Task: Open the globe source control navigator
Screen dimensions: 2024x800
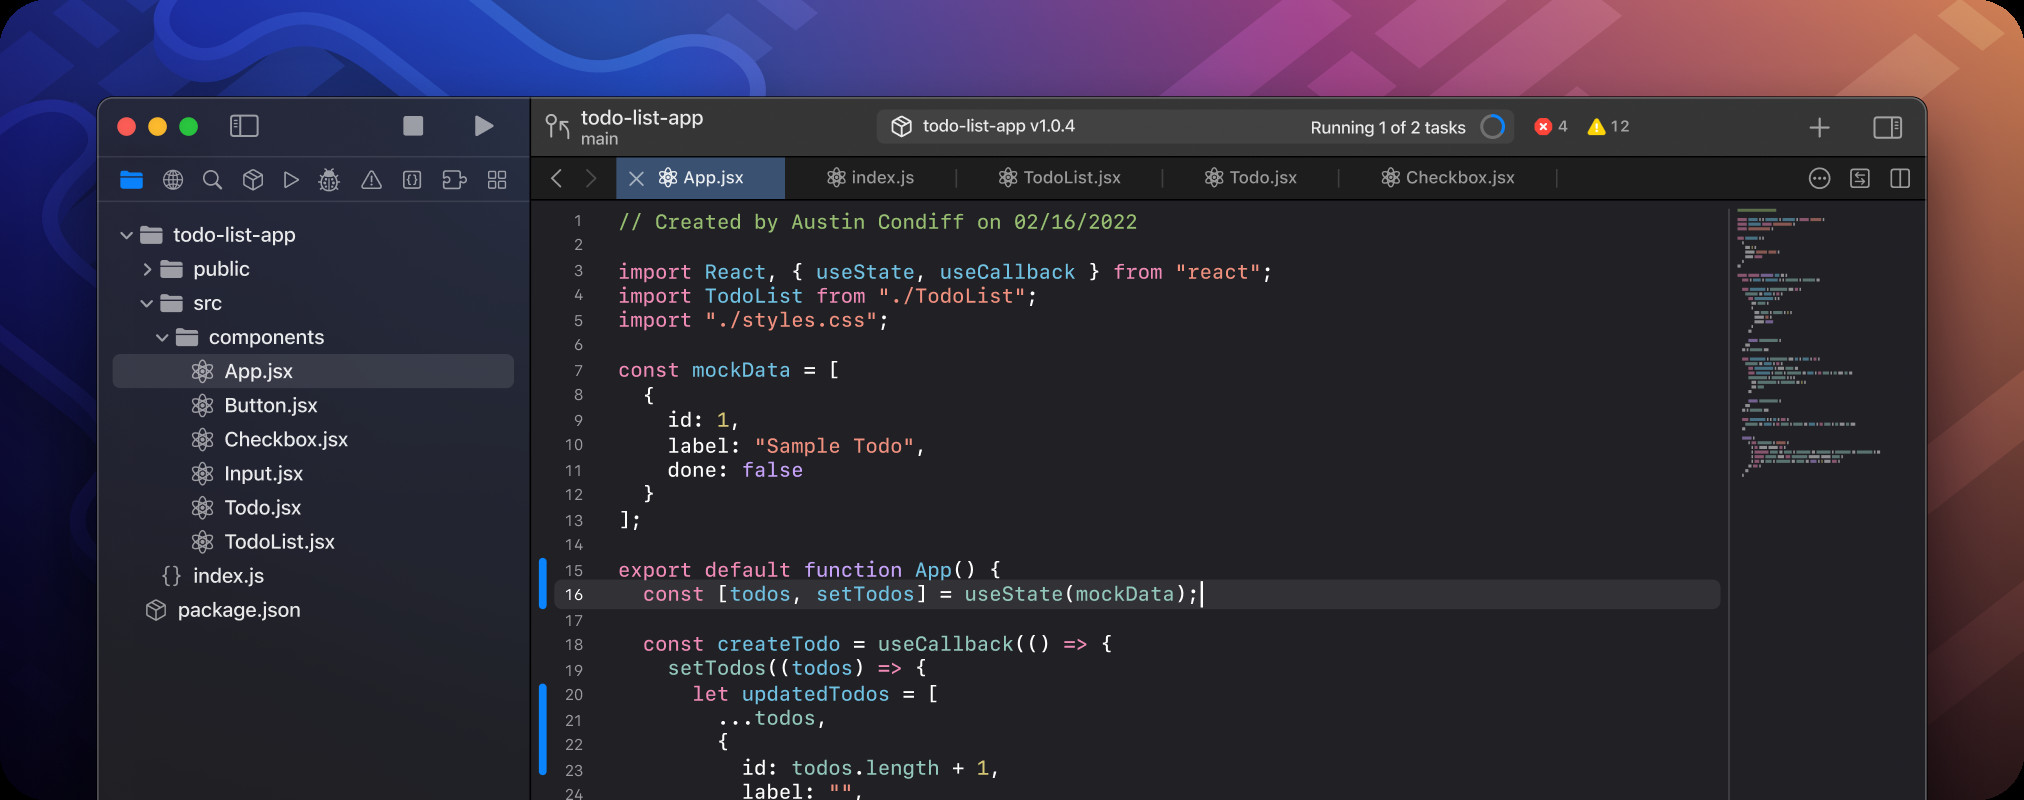Action: pyautogui.click(x=173, y=180)
